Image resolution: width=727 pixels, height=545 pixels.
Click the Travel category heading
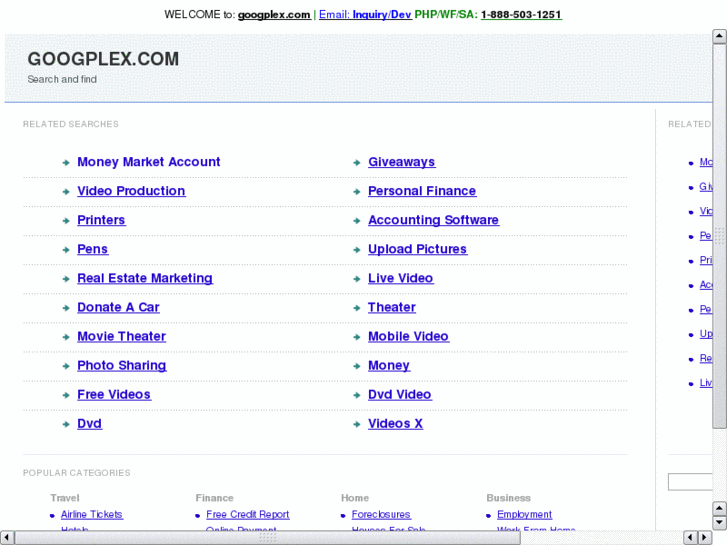click(x=65, y=498)
